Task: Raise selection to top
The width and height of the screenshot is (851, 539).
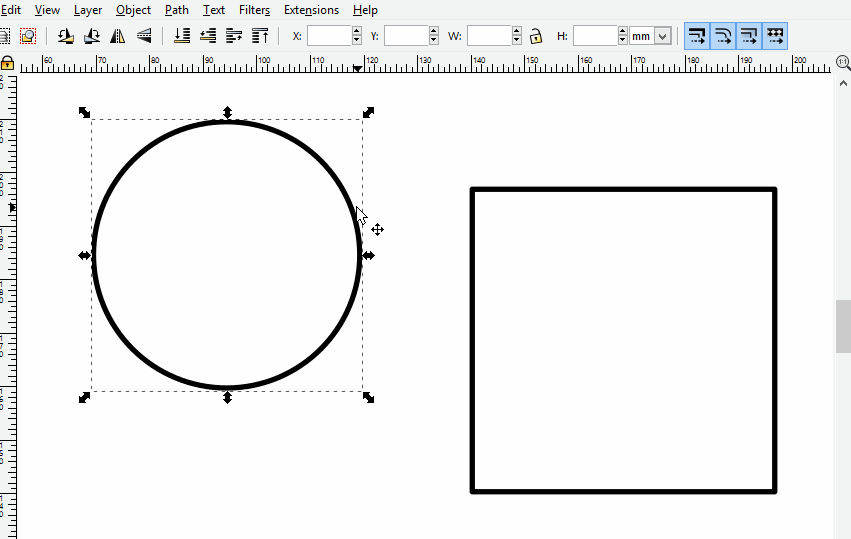Action: pyautogui.click(x=260, y=36)
